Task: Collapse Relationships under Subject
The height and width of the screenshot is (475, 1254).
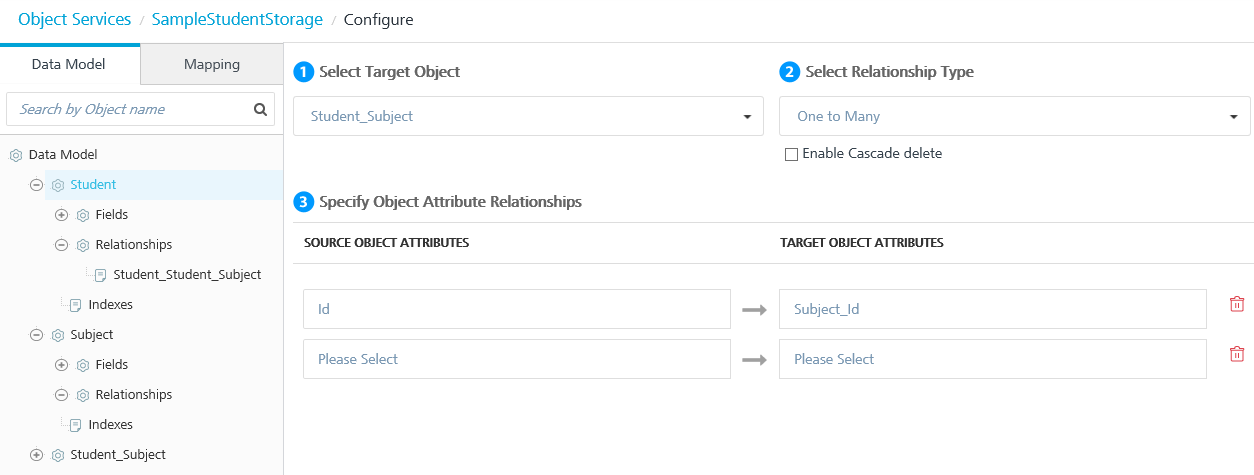Action: [62, 395]
